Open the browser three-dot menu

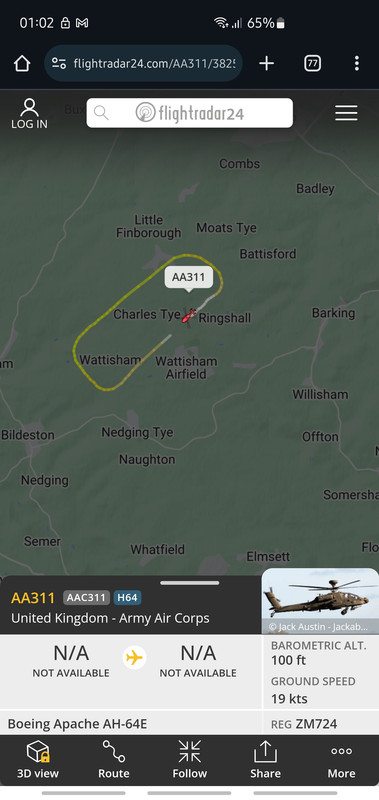pyautogui.click(x=357, y=63)
